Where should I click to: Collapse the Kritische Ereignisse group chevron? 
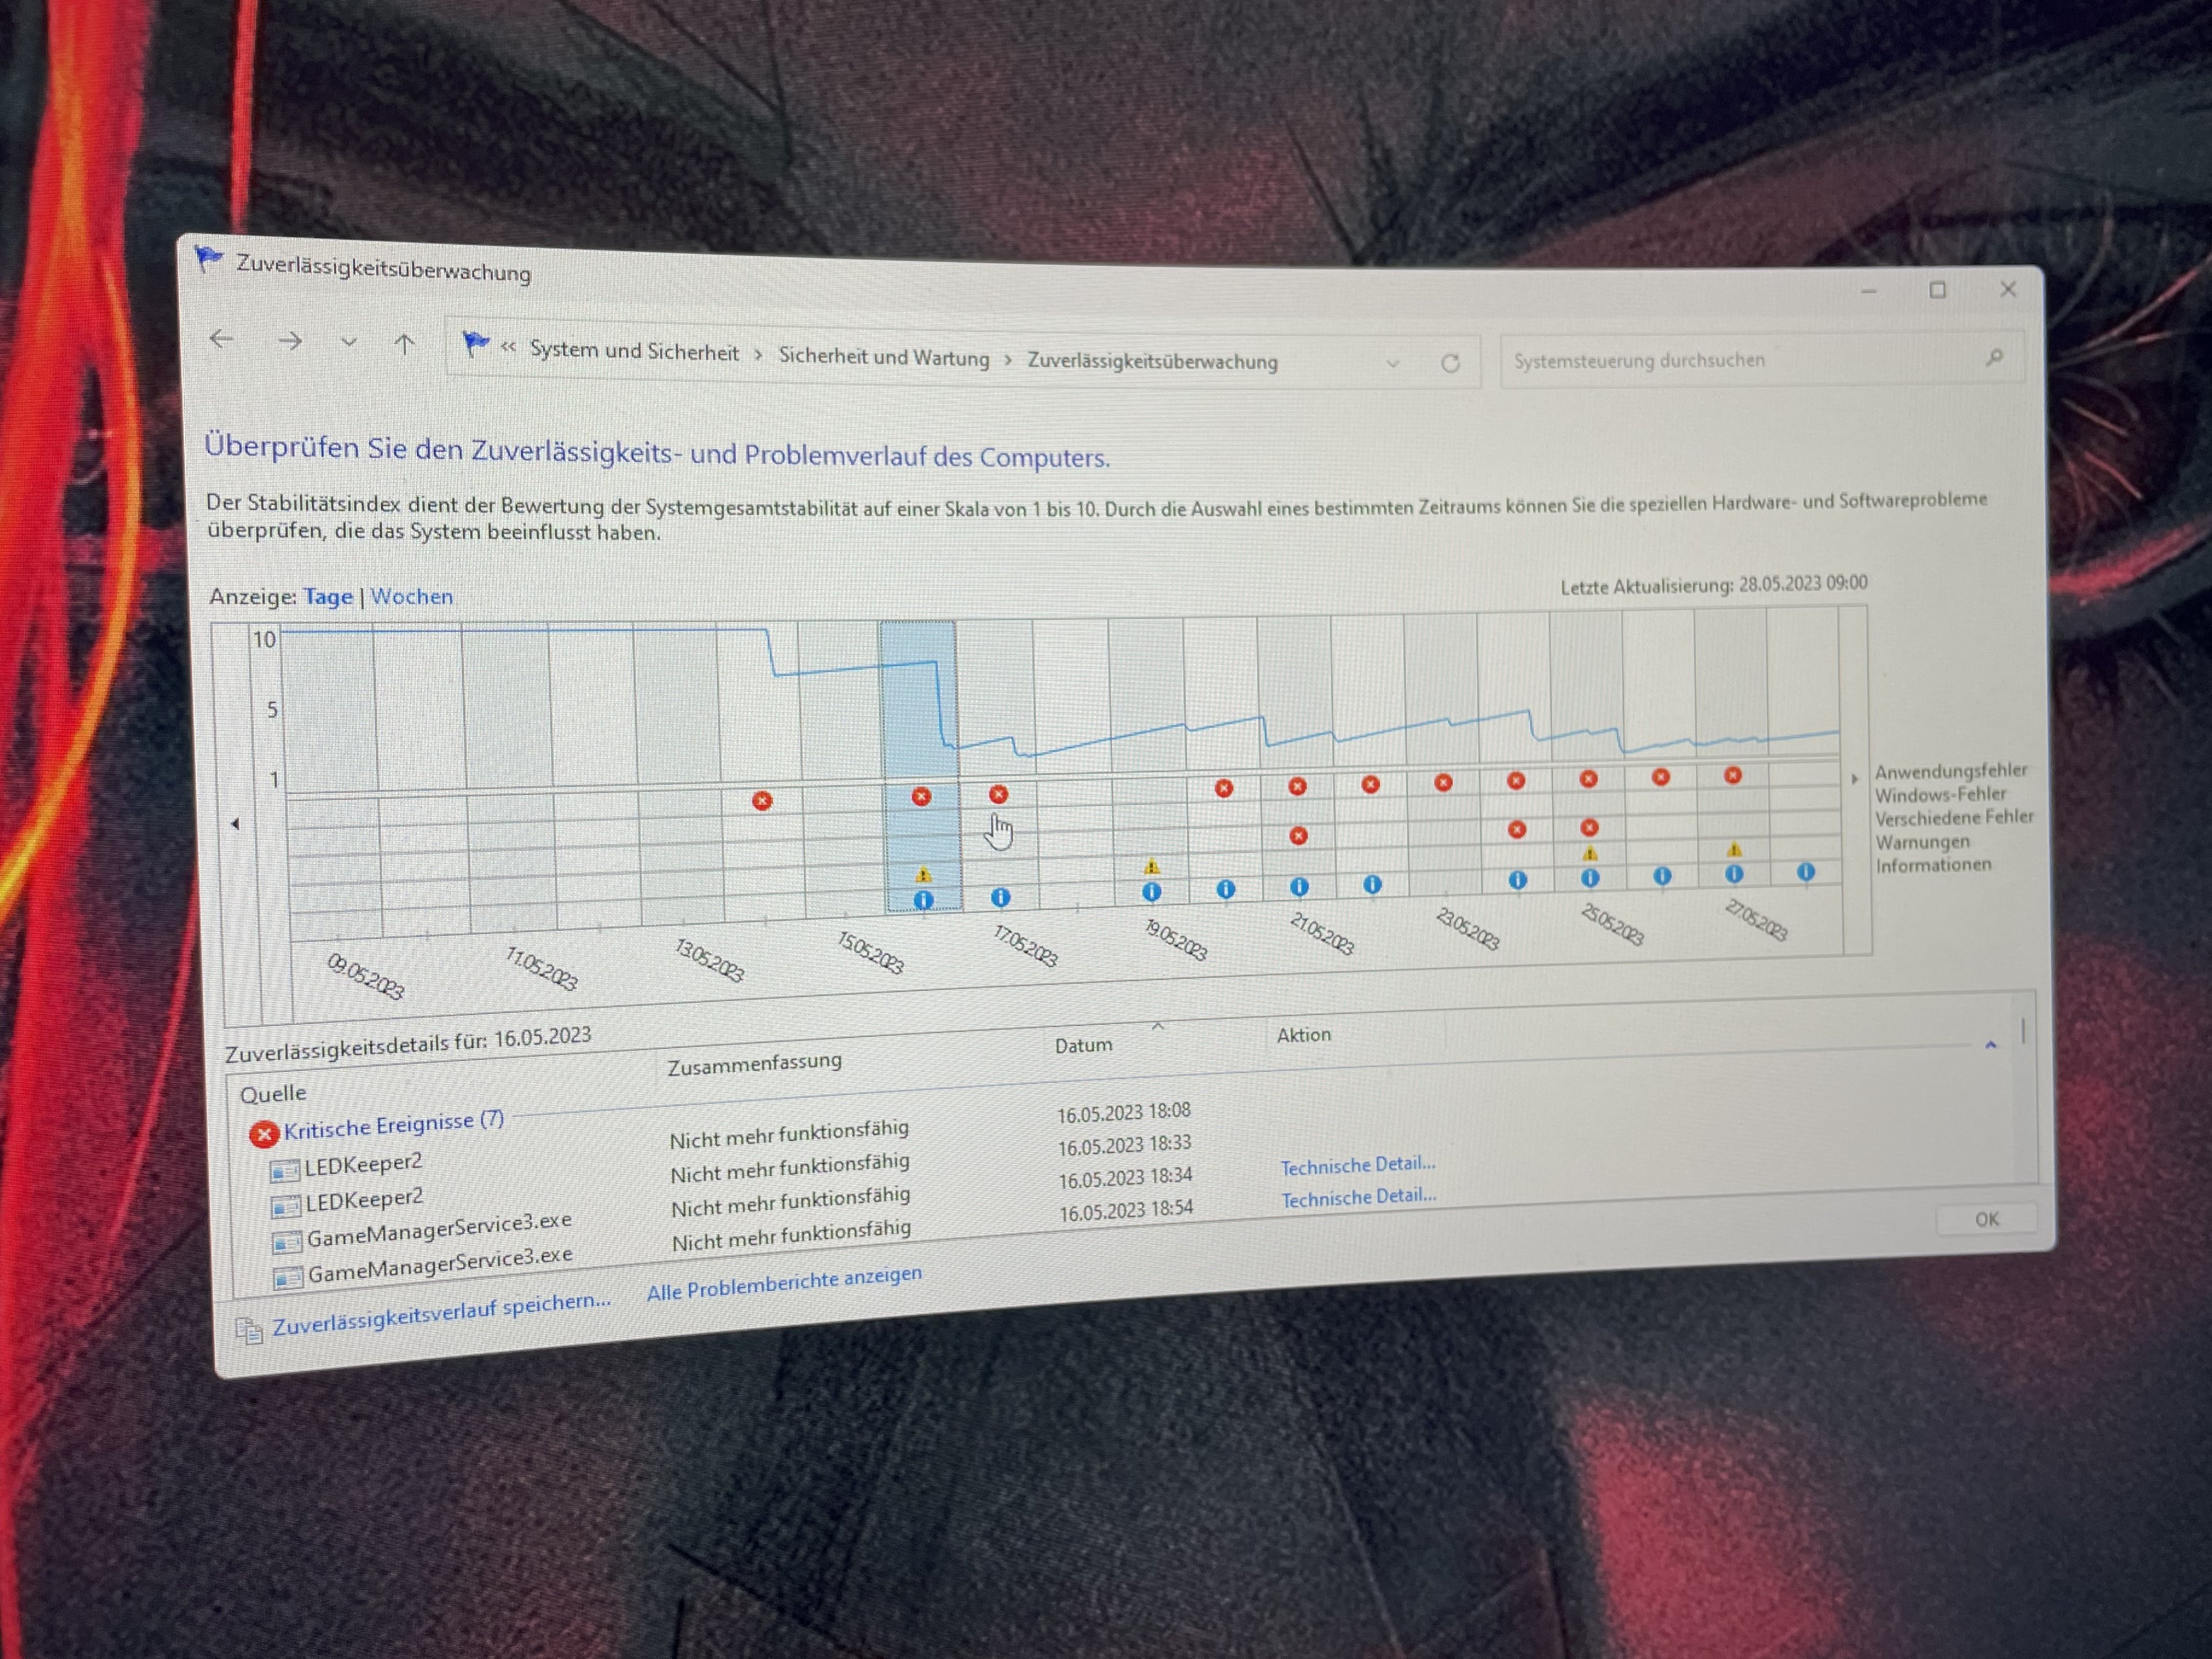click(x=1990, y=1045)
